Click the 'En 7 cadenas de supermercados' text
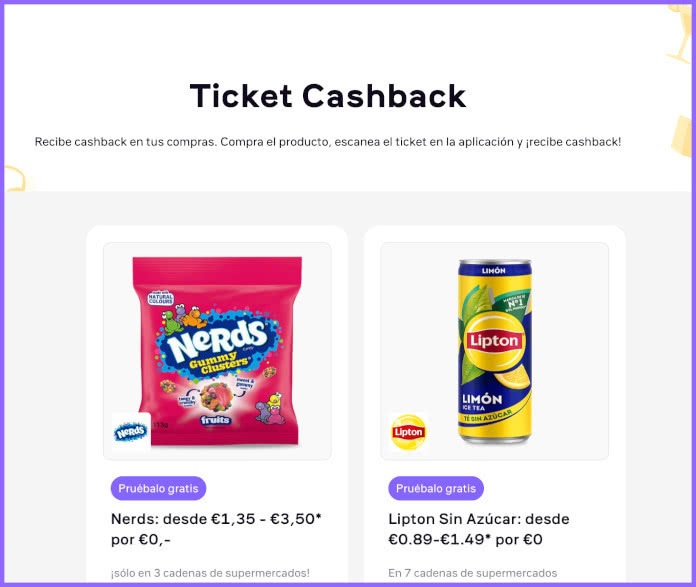This screenshot has height=587, width=696. pyautogui.click(x=473, y=573)
